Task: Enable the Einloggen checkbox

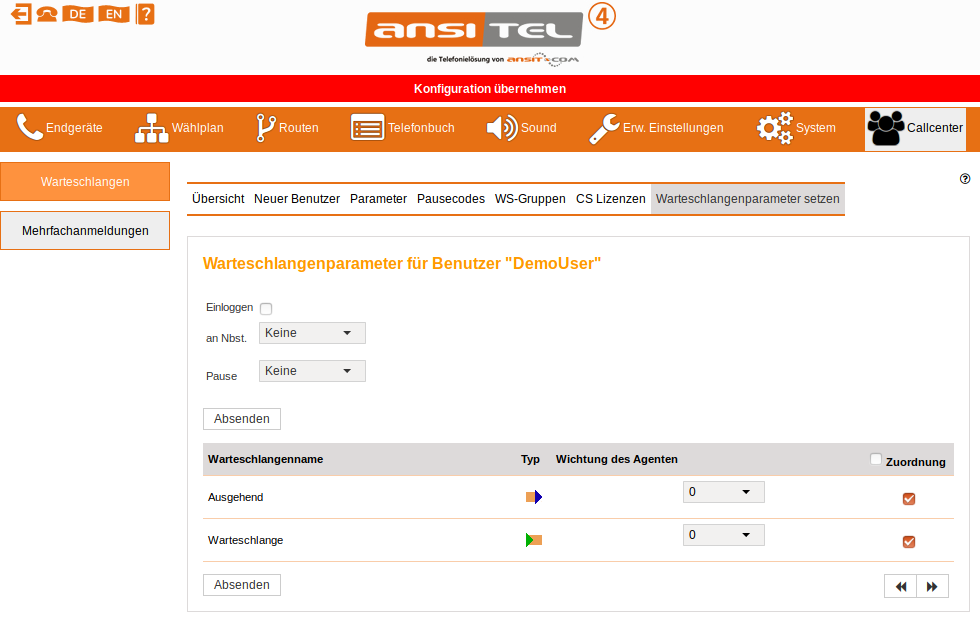Action: [266, 309]
